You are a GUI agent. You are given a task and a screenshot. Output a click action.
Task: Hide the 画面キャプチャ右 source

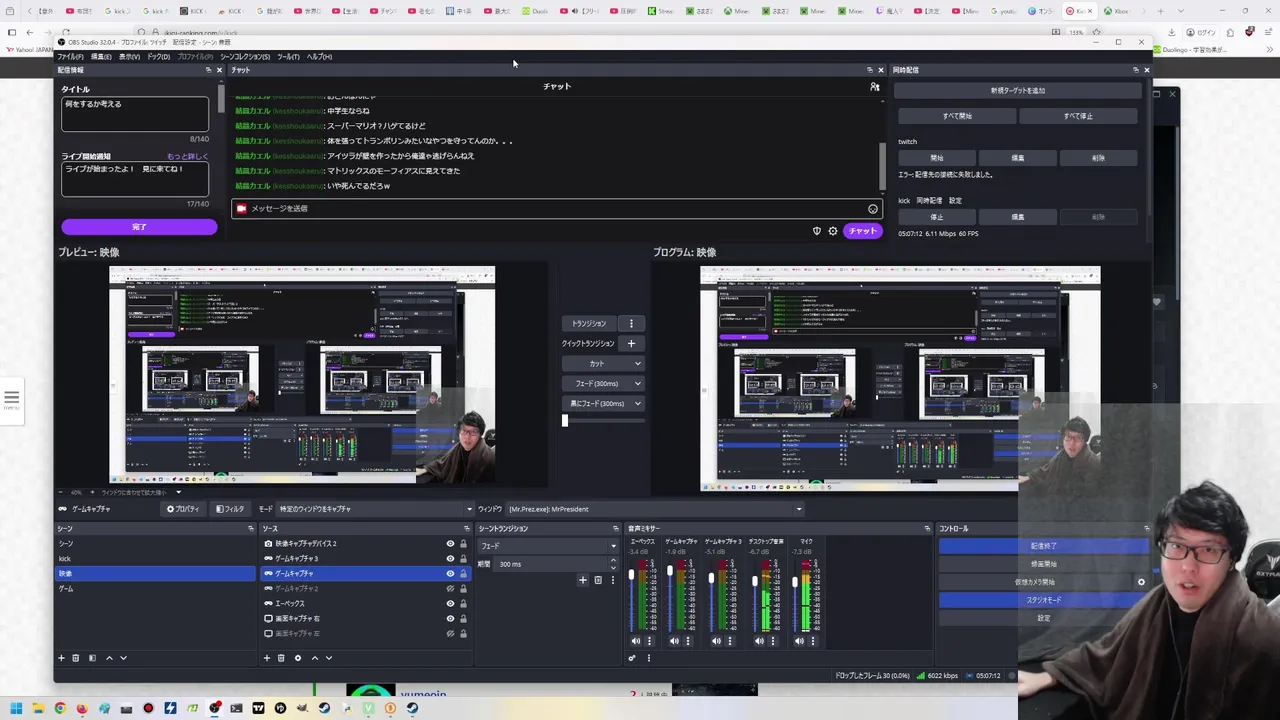point(450,618)
